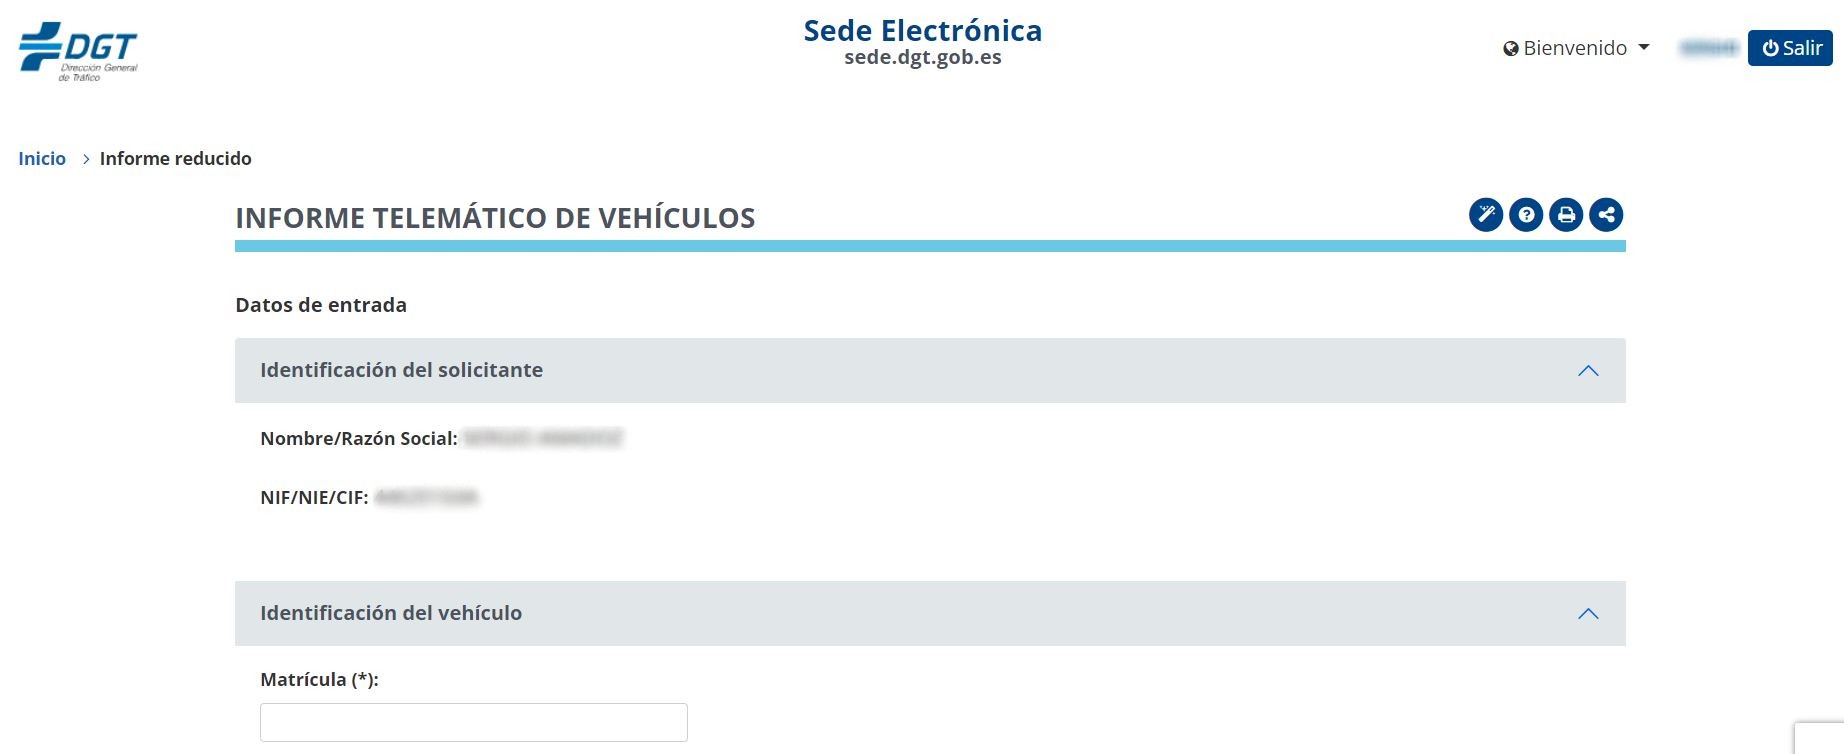Viewport: 1844px width, 754px height.
Task: Click the DGT logo
Action: pos(78,50)
